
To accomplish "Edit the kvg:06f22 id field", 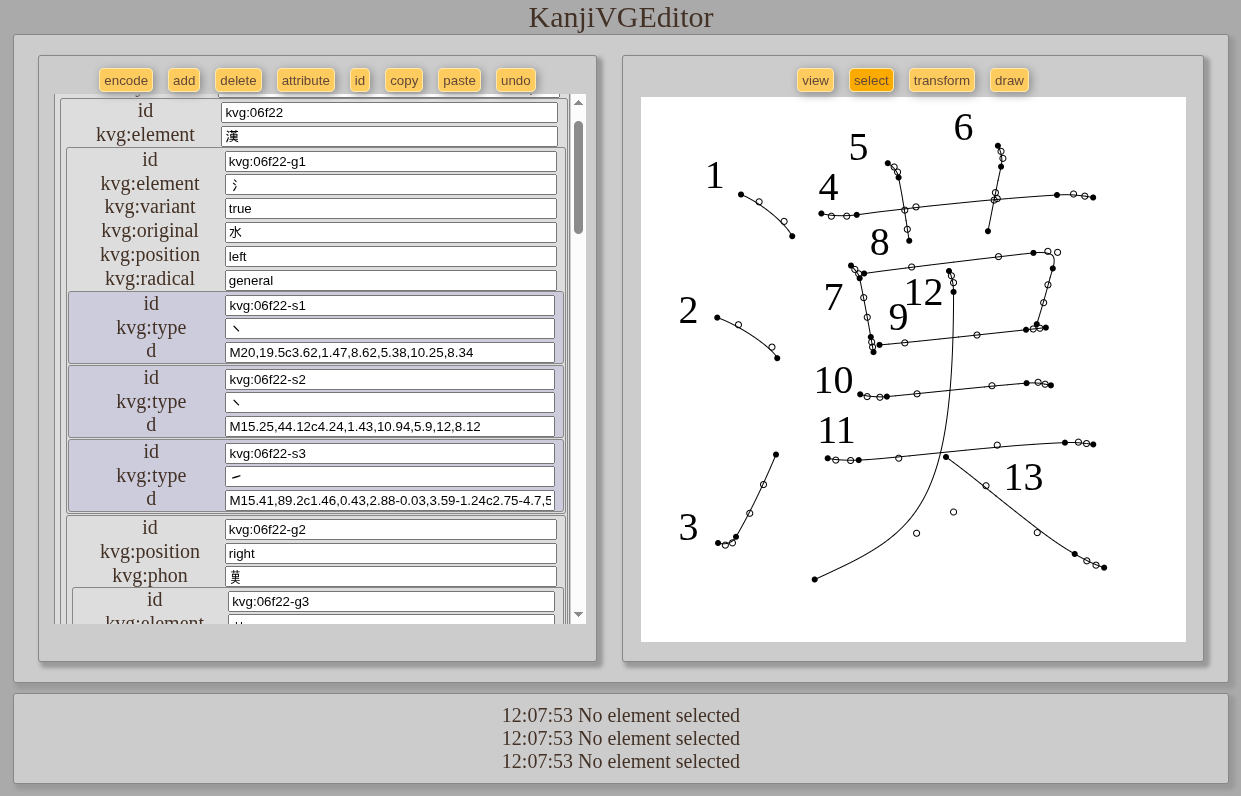I will tap(389, 112).
